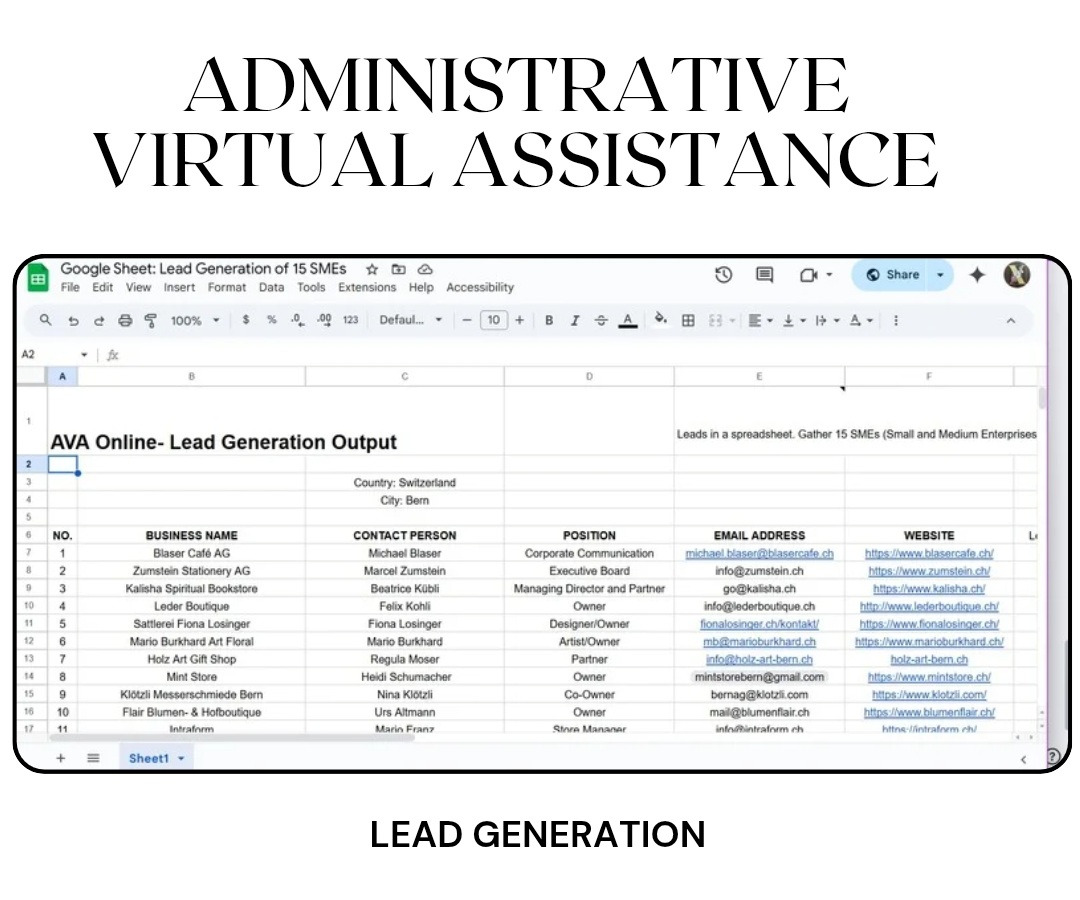Open the Extensions menu
This screenshot has height=900, width=1080.
pyautogui.click(x=367, y=287)
